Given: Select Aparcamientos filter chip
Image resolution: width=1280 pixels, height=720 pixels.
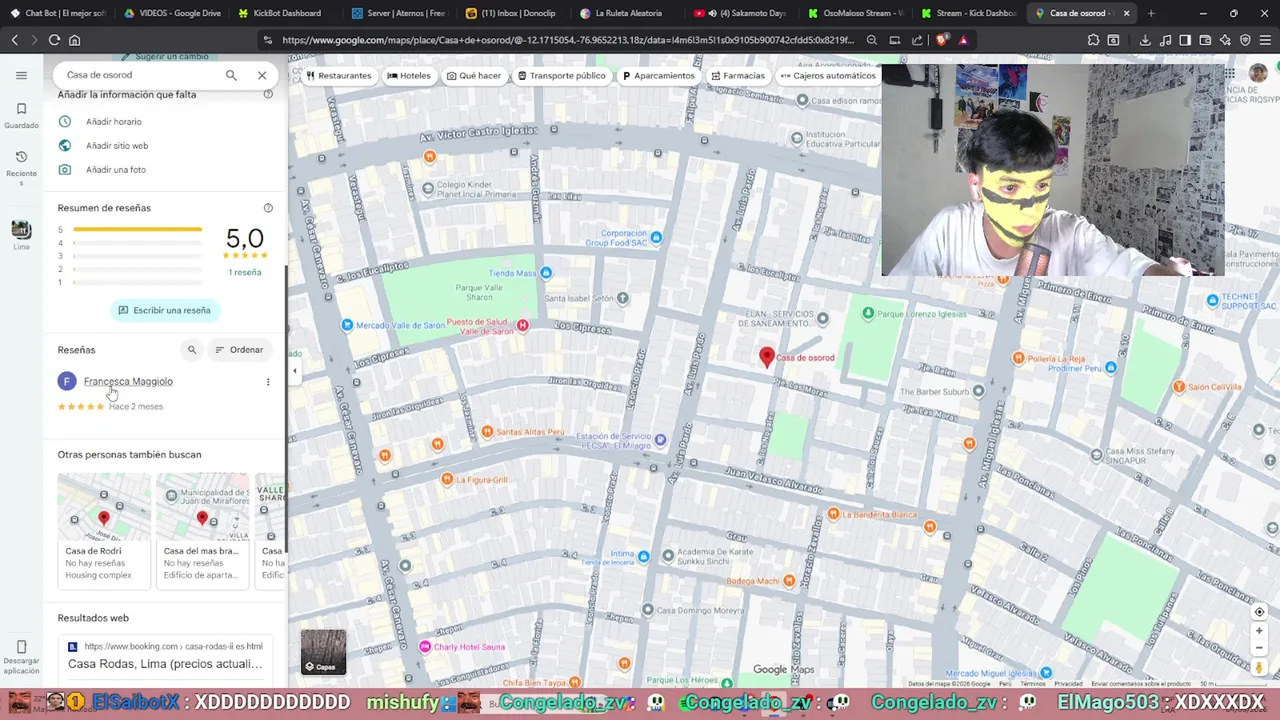Looking at the screenshot, I should pyautogui.click(x=658, y=76).
